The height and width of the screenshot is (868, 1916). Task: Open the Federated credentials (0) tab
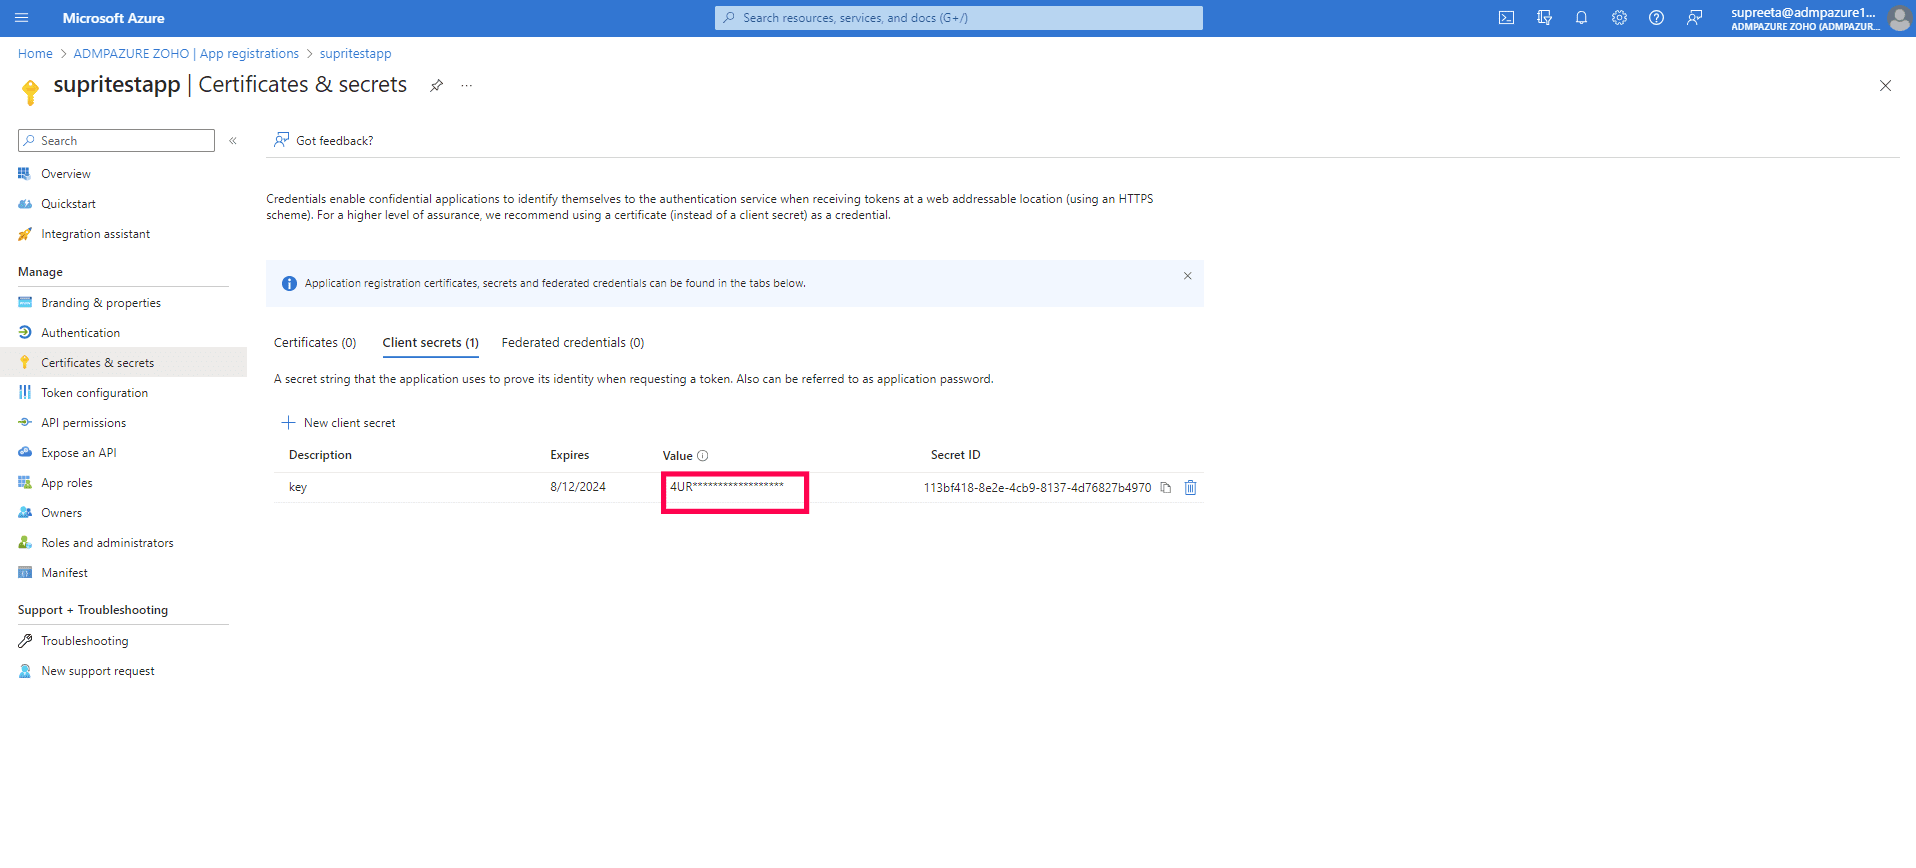tap(573, 343)
